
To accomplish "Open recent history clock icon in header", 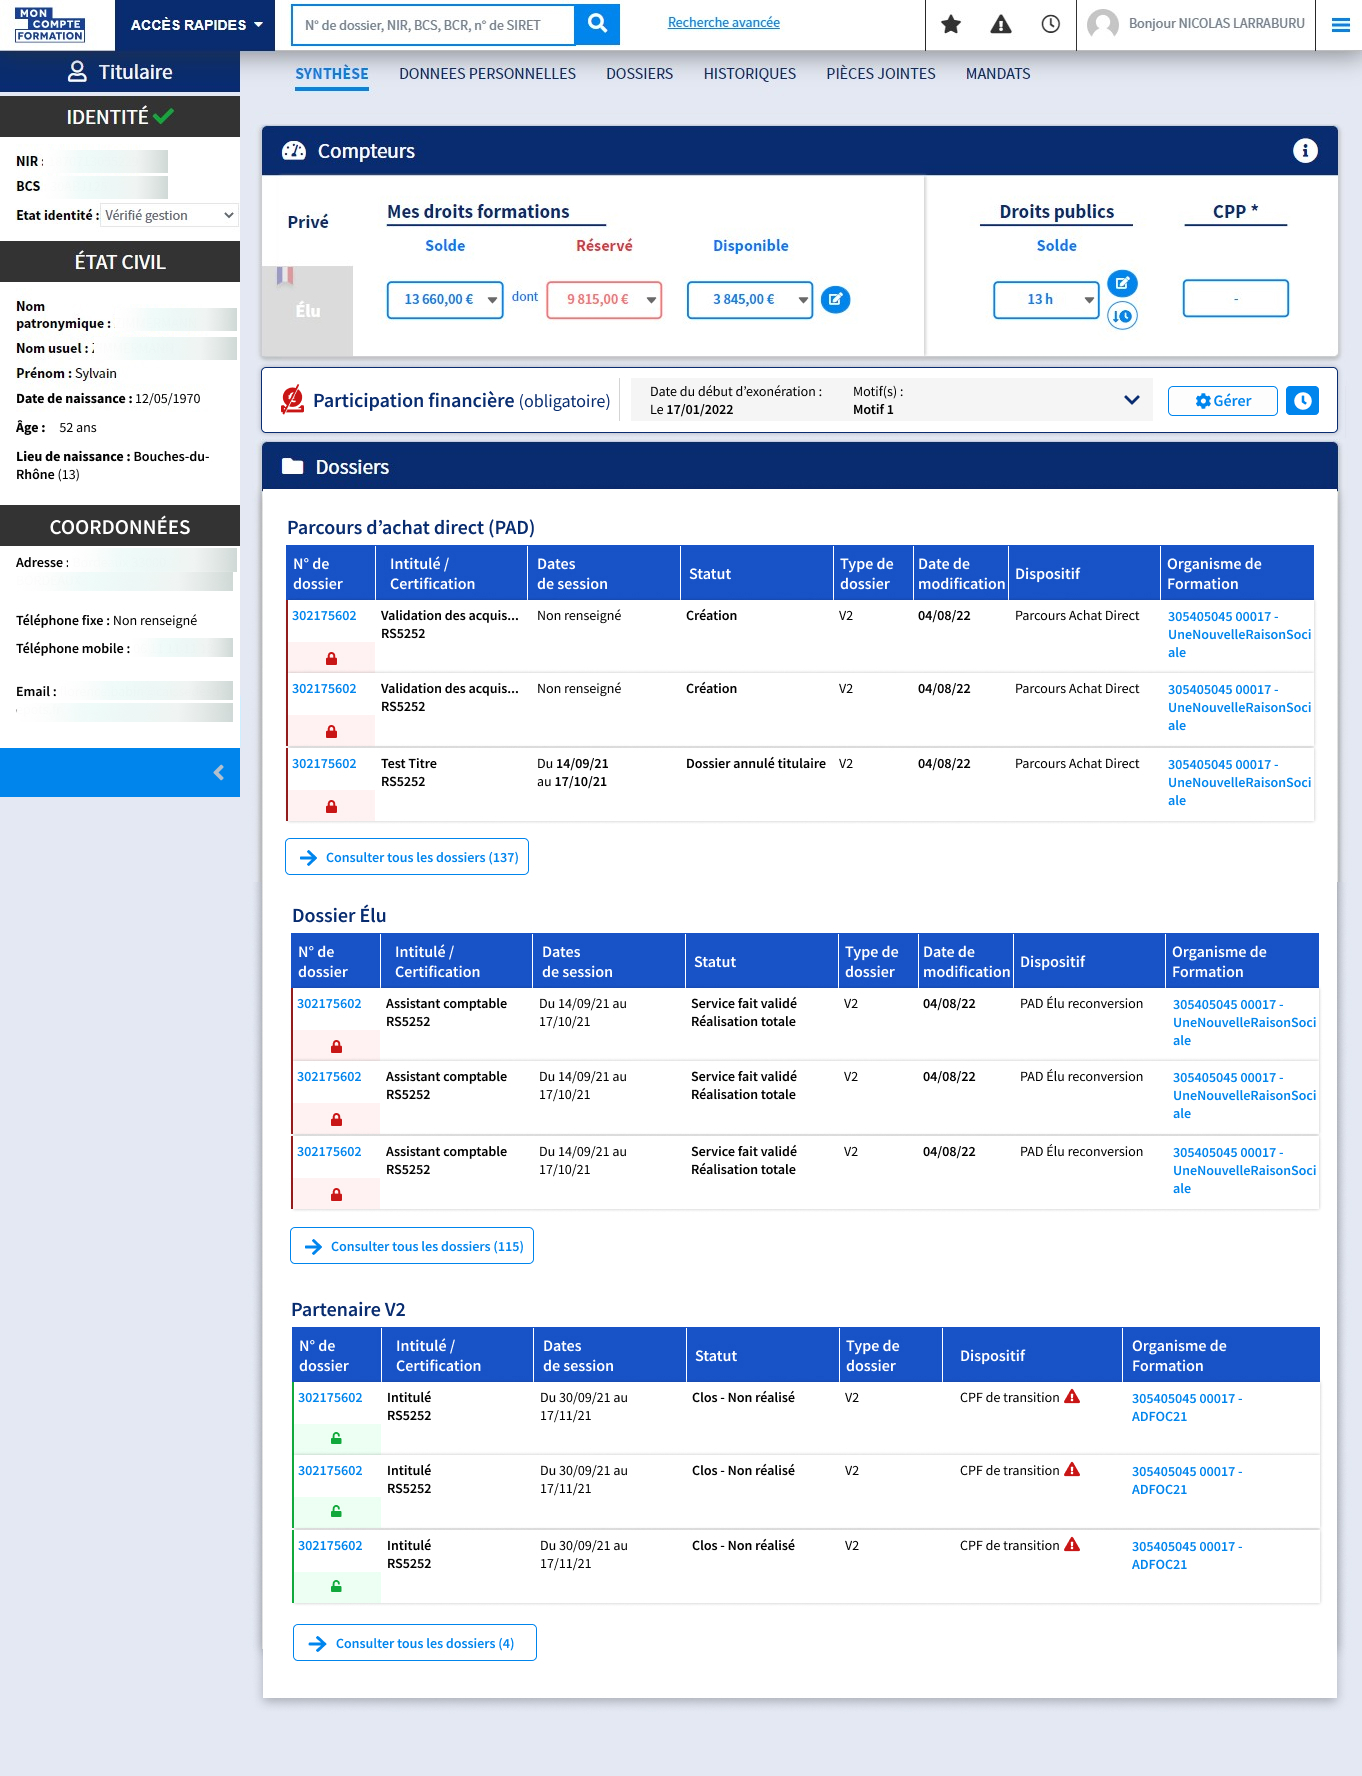I will [1050, 24].
